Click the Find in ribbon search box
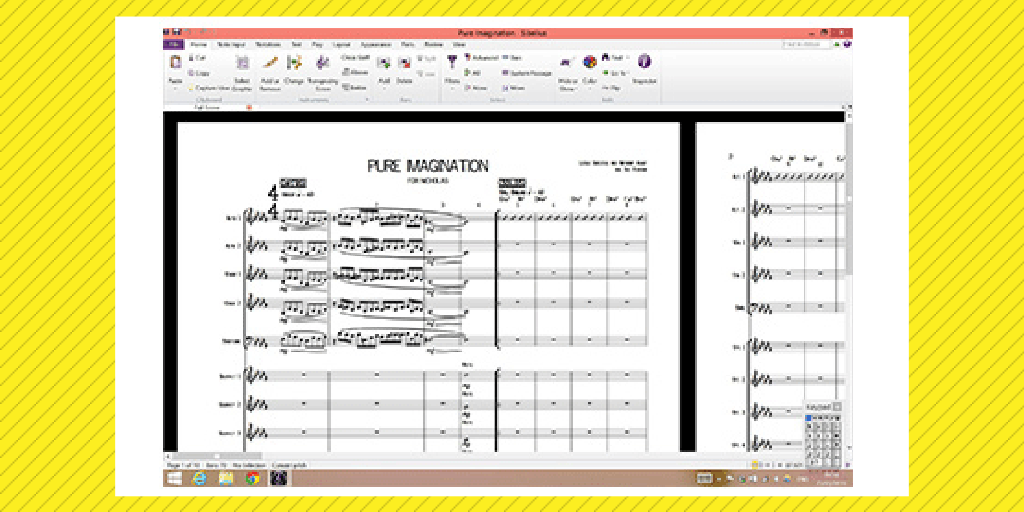 point(806,44)
